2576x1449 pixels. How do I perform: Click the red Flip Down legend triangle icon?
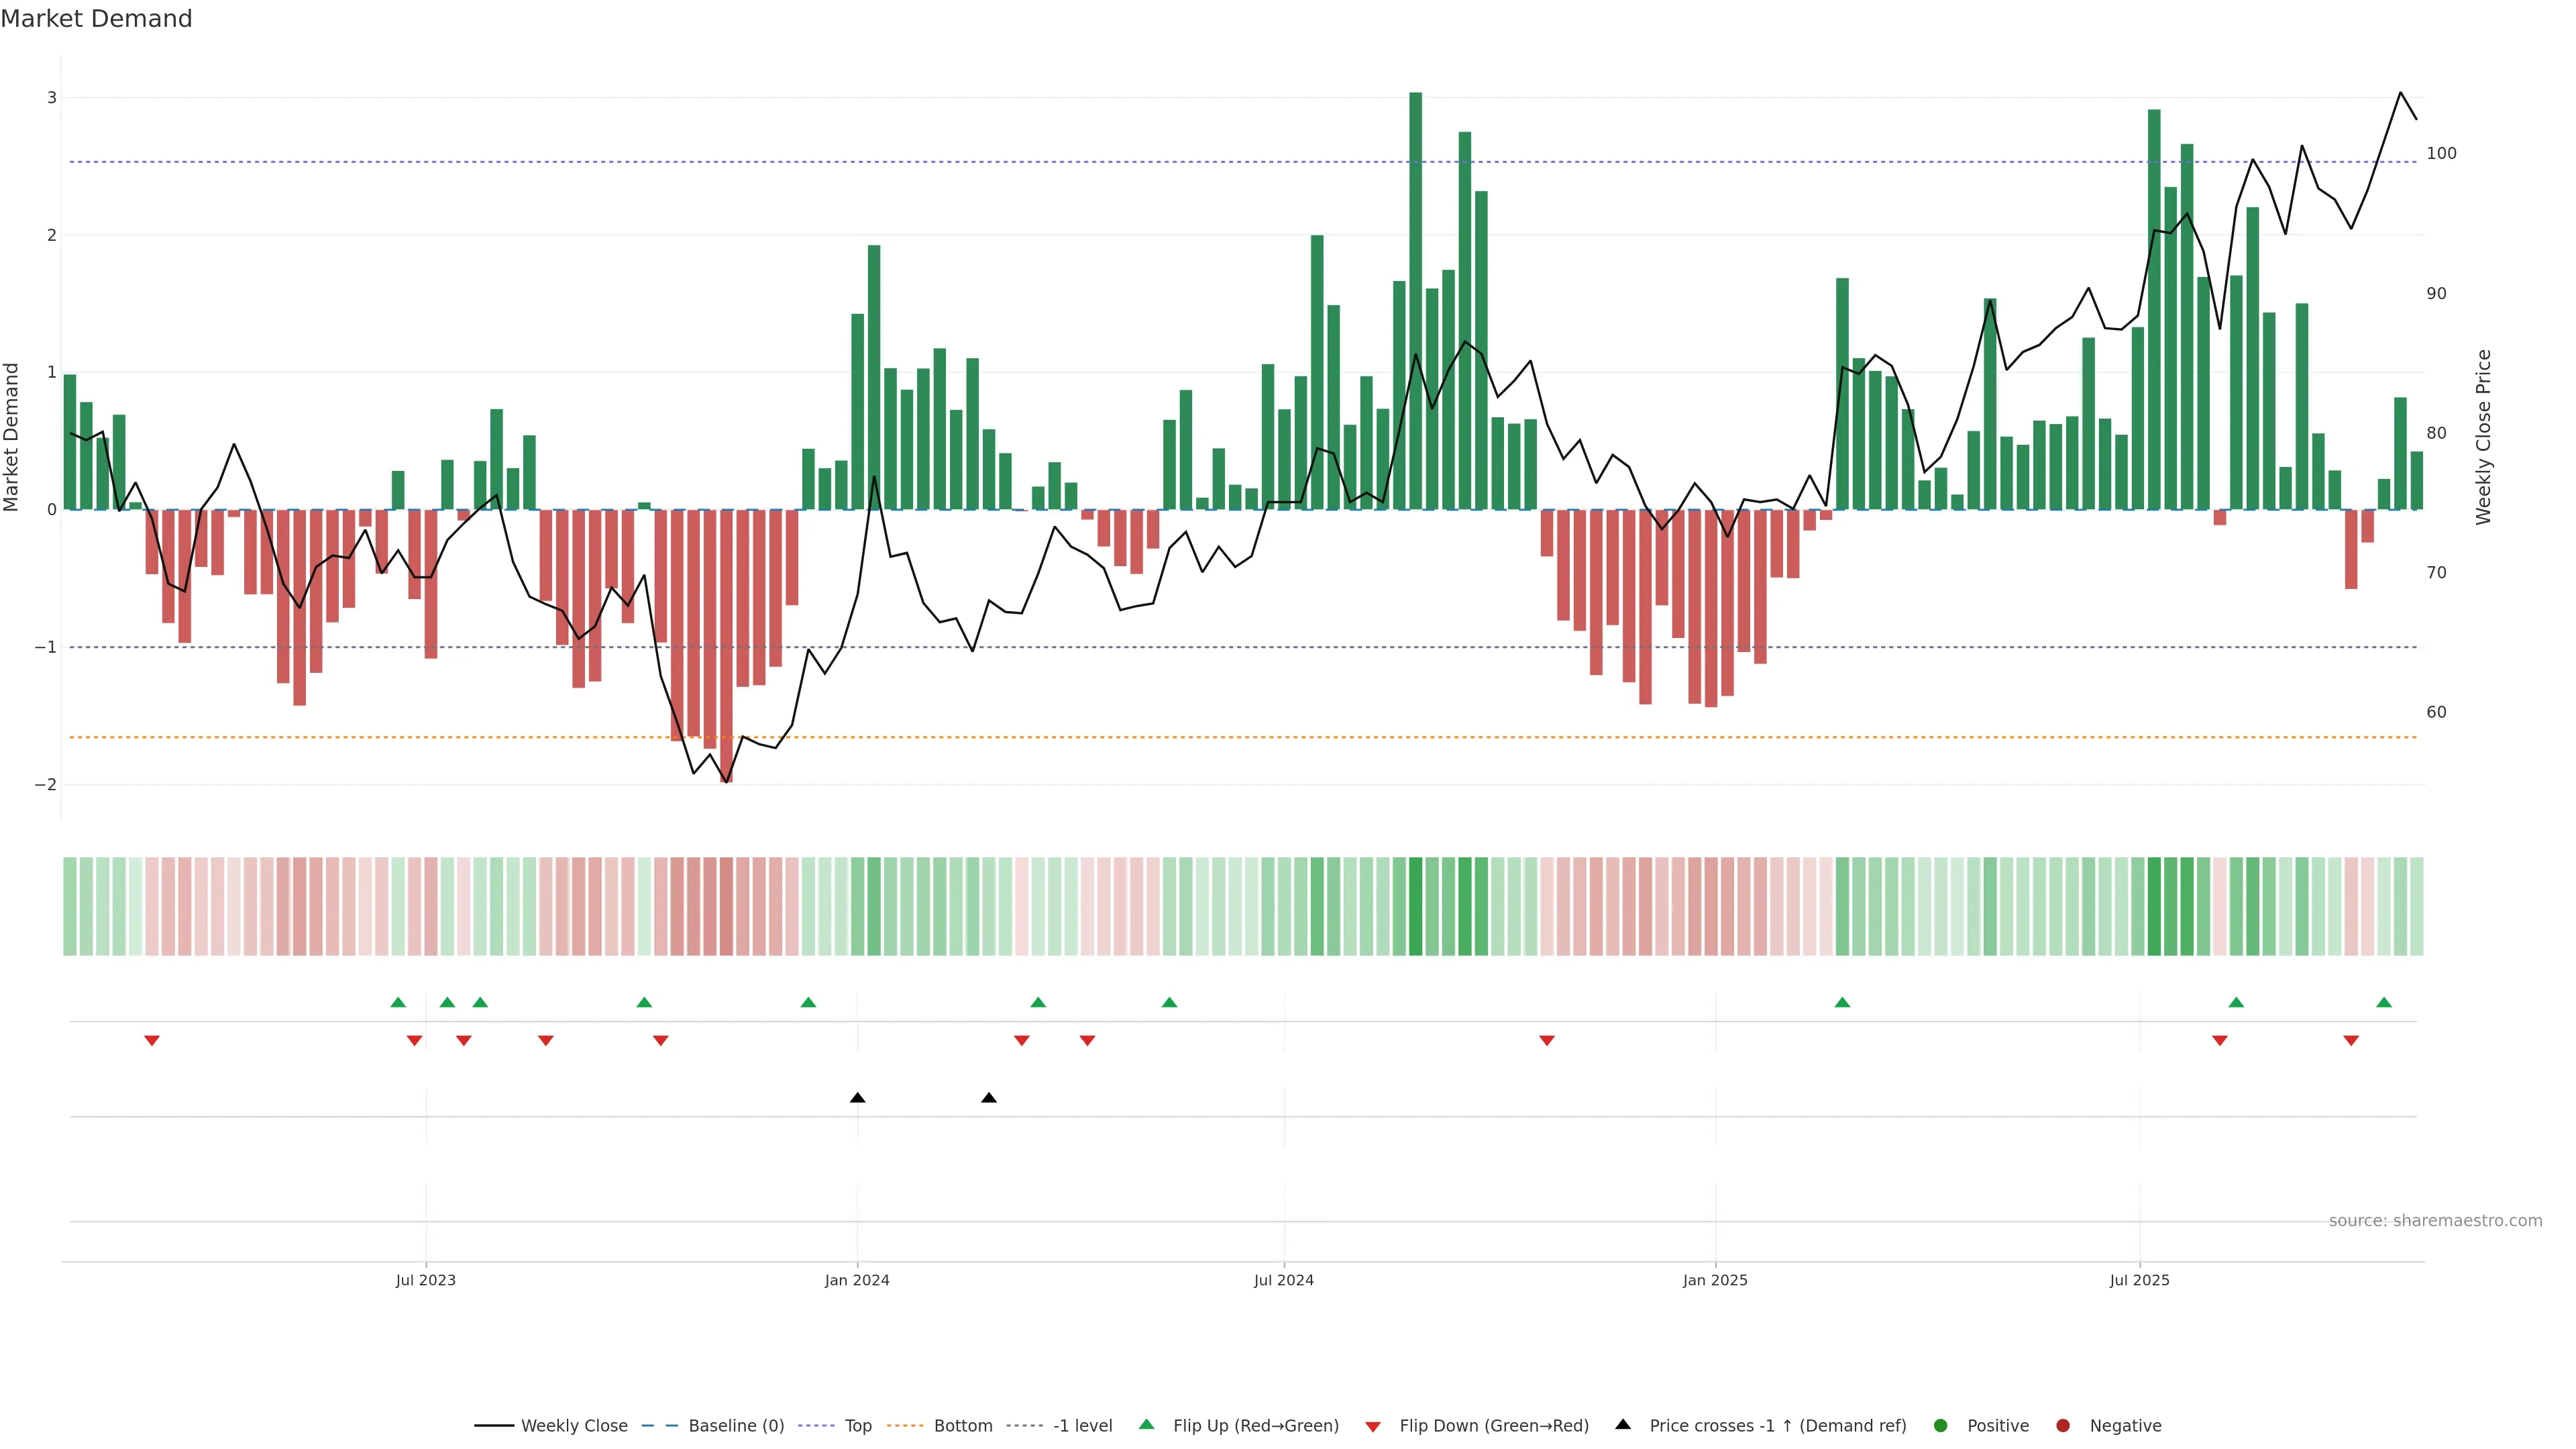tap(1373, 1427)
